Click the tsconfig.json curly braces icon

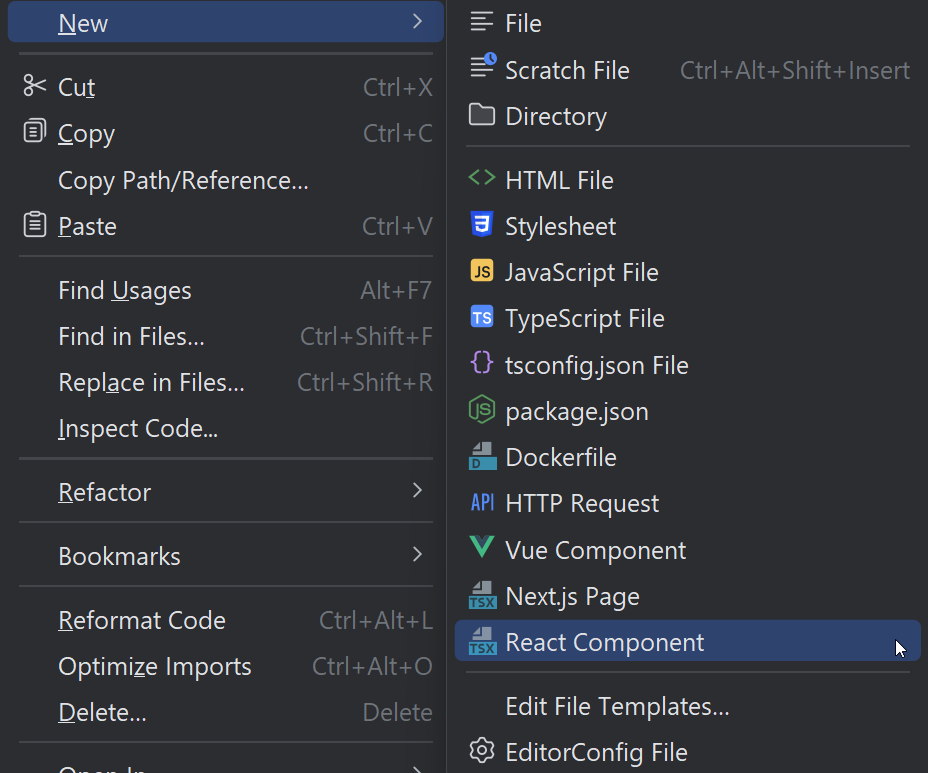click(x=482, y=364)
